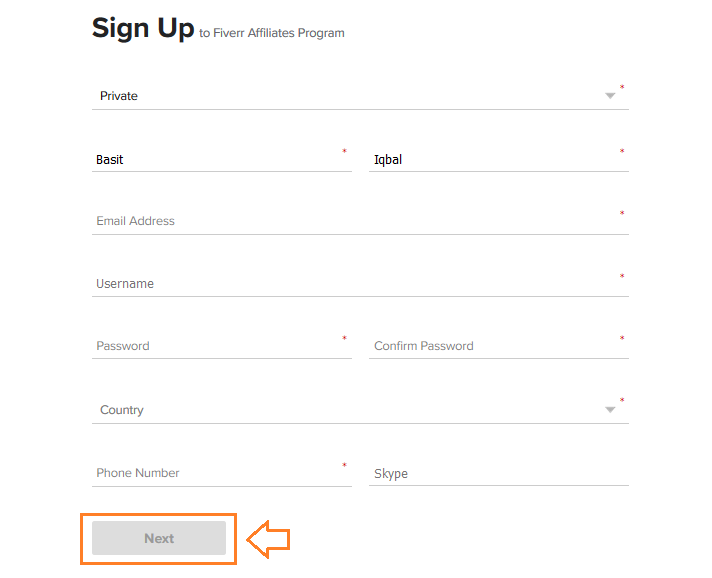Click the Sign Up heading
712x578 pixels.
click(143, 28)
